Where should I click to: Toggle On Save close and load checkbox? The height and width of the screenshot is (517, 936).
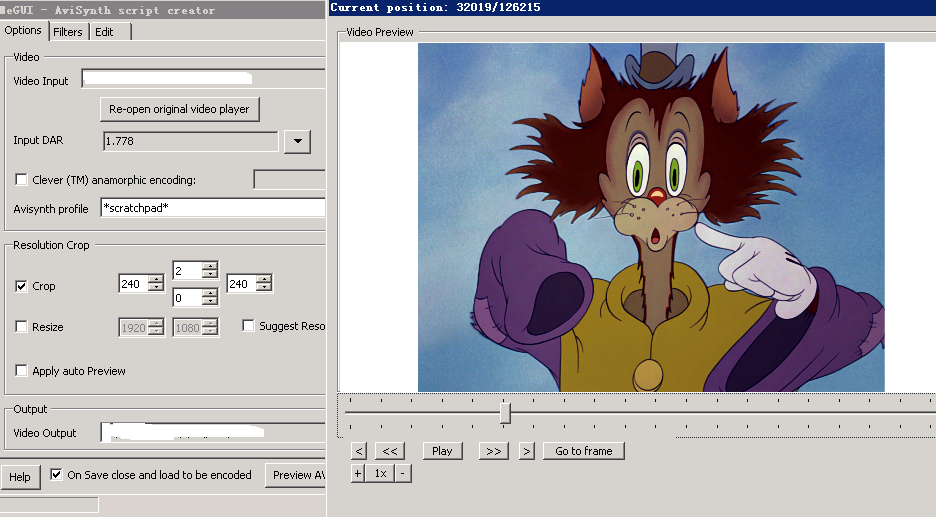[x=56, y=475]
